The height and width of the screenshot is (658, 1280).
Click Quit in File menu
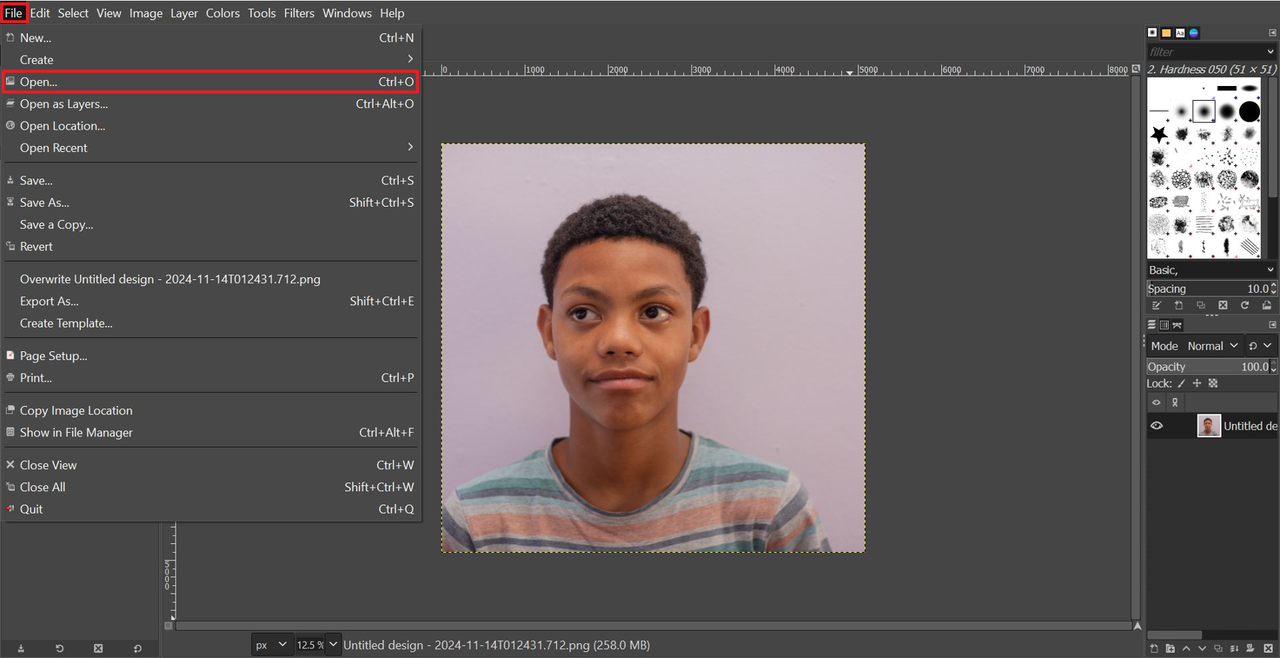coord(210,509)
